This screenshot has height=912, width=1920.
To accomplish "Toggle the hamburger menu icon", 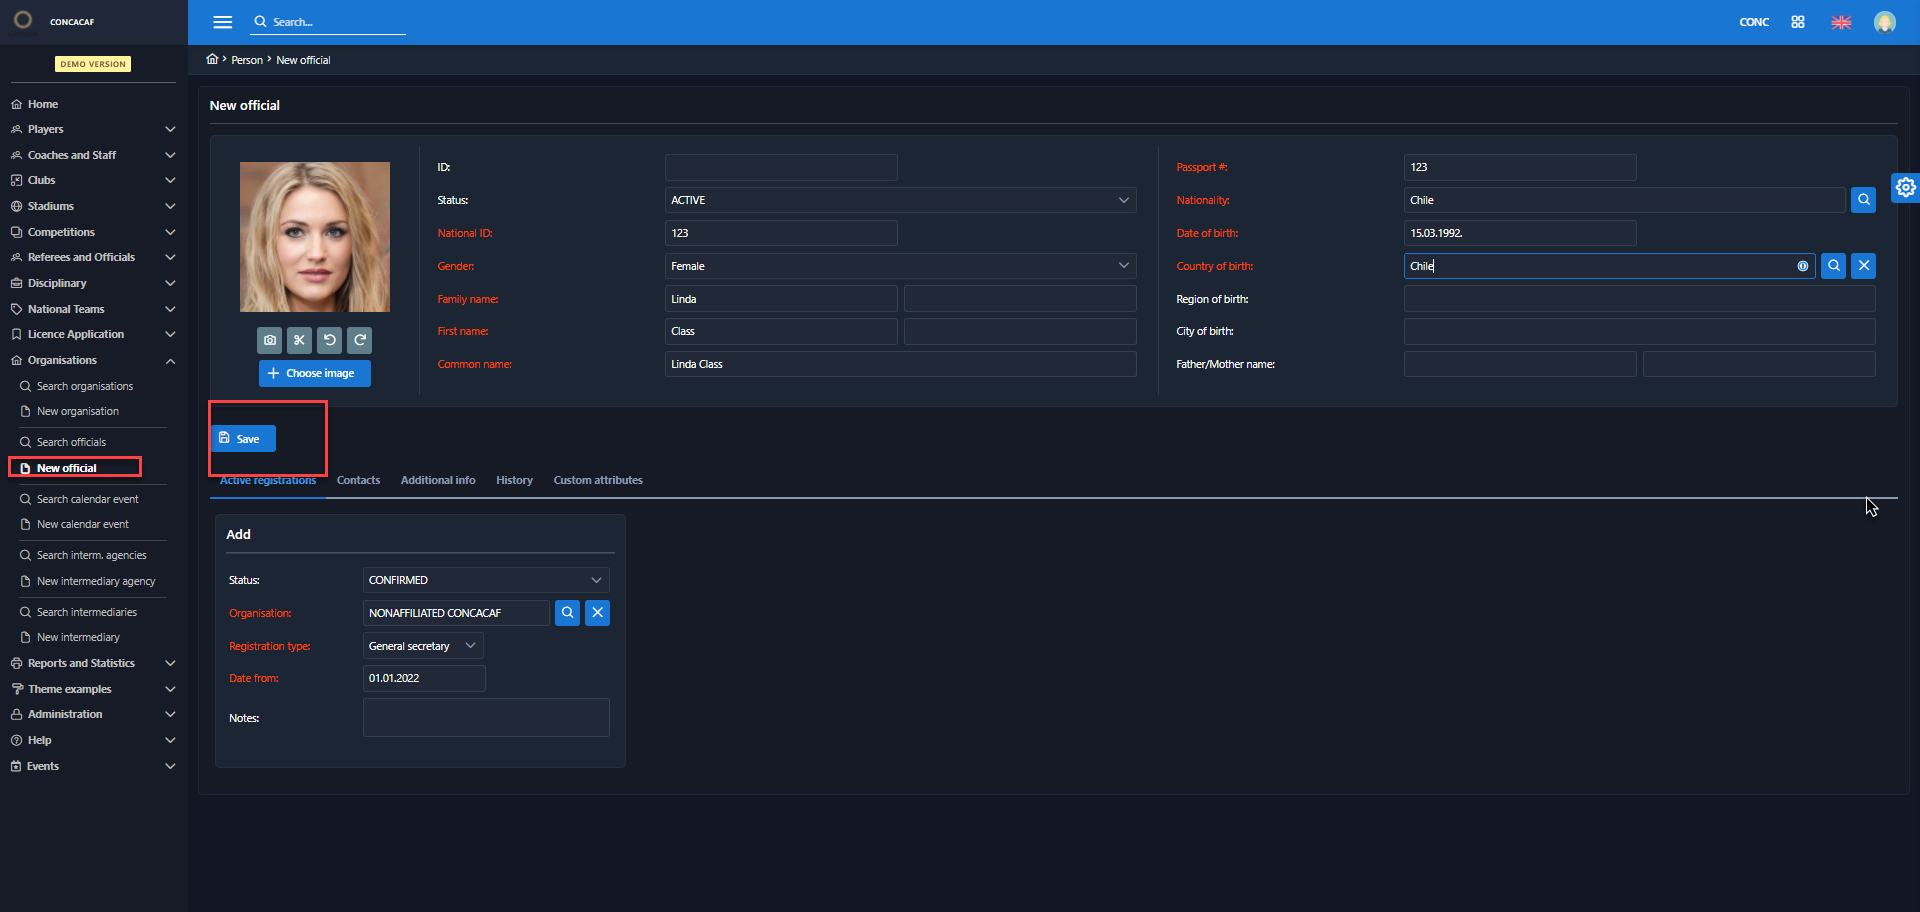I will [223, 22].
